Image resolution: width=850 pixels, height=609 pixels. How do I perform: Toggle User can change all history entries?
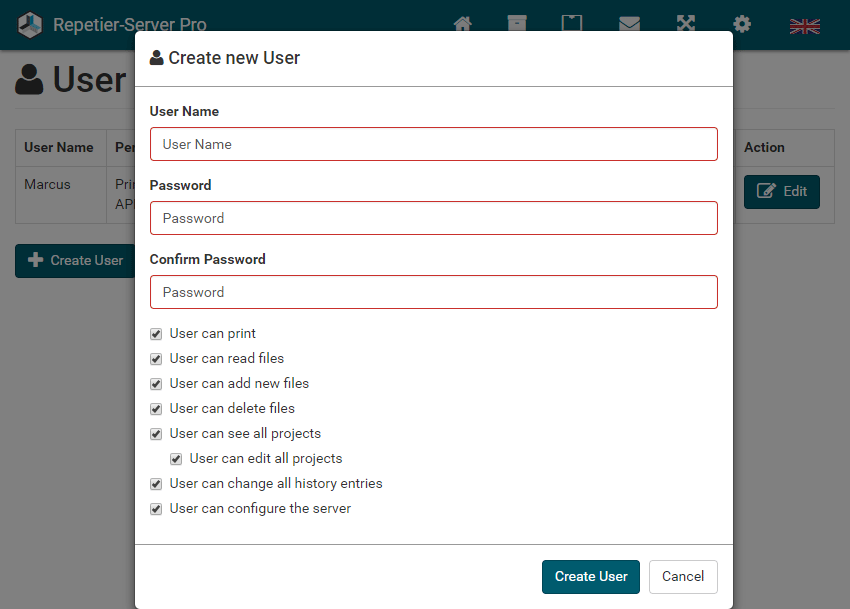156,484
